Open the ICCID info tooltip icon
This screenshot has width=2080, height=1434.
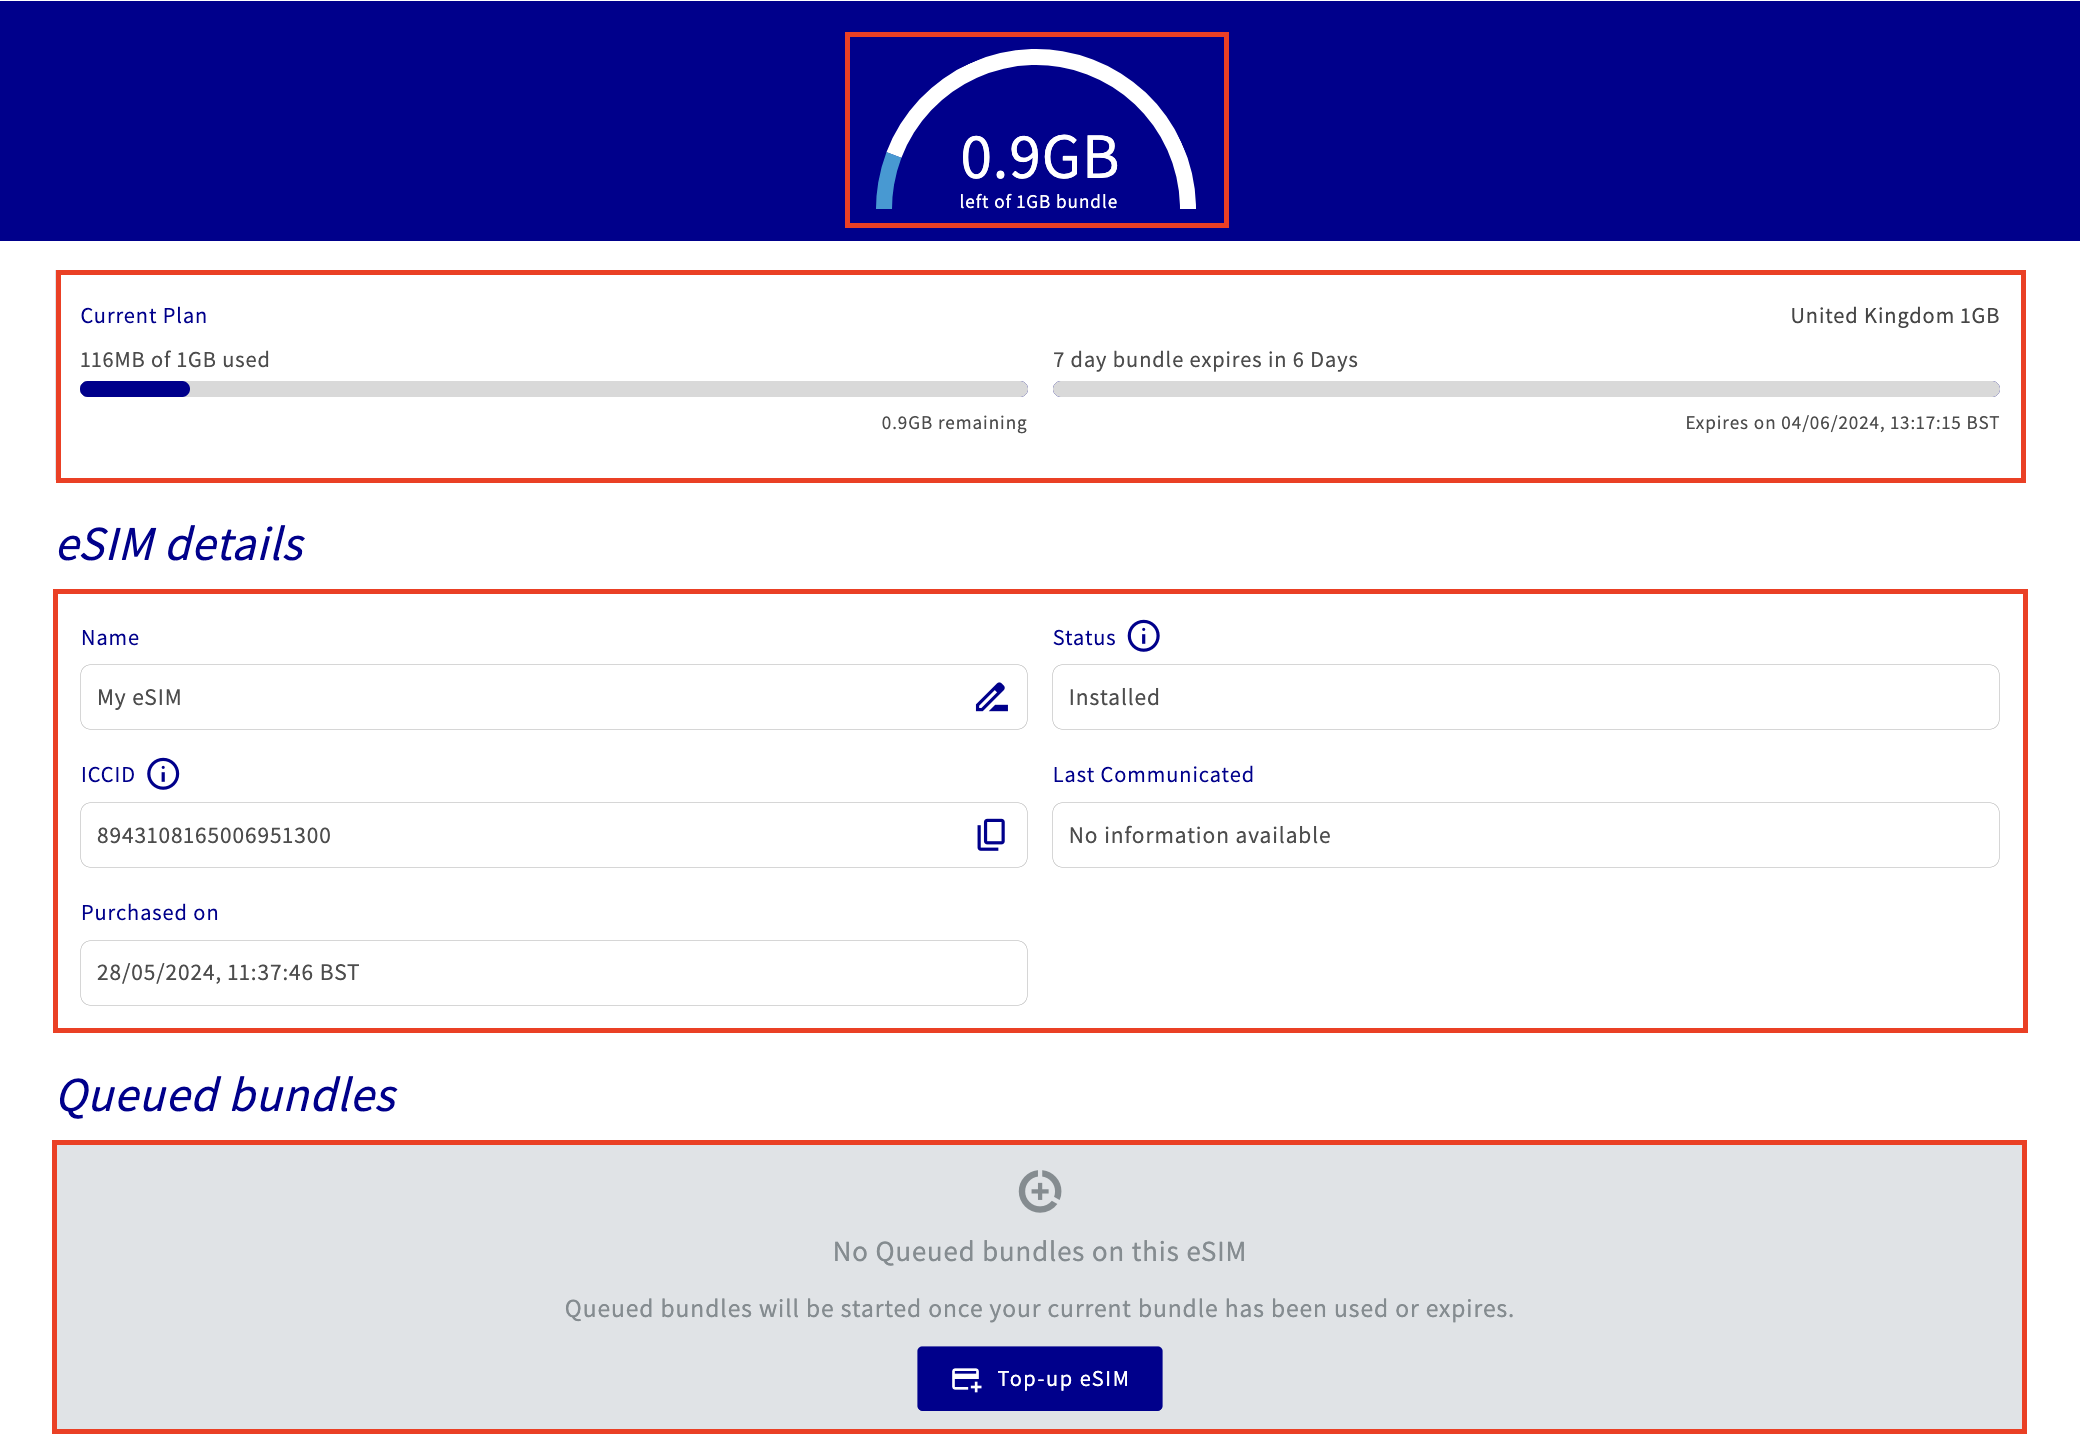pyautogui.click(x=163, y=773)
